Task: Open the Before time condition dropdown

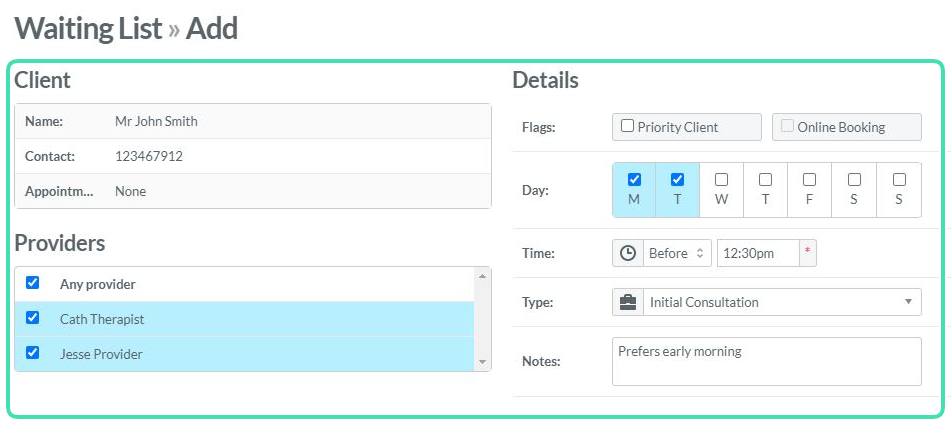Action: 677,253
